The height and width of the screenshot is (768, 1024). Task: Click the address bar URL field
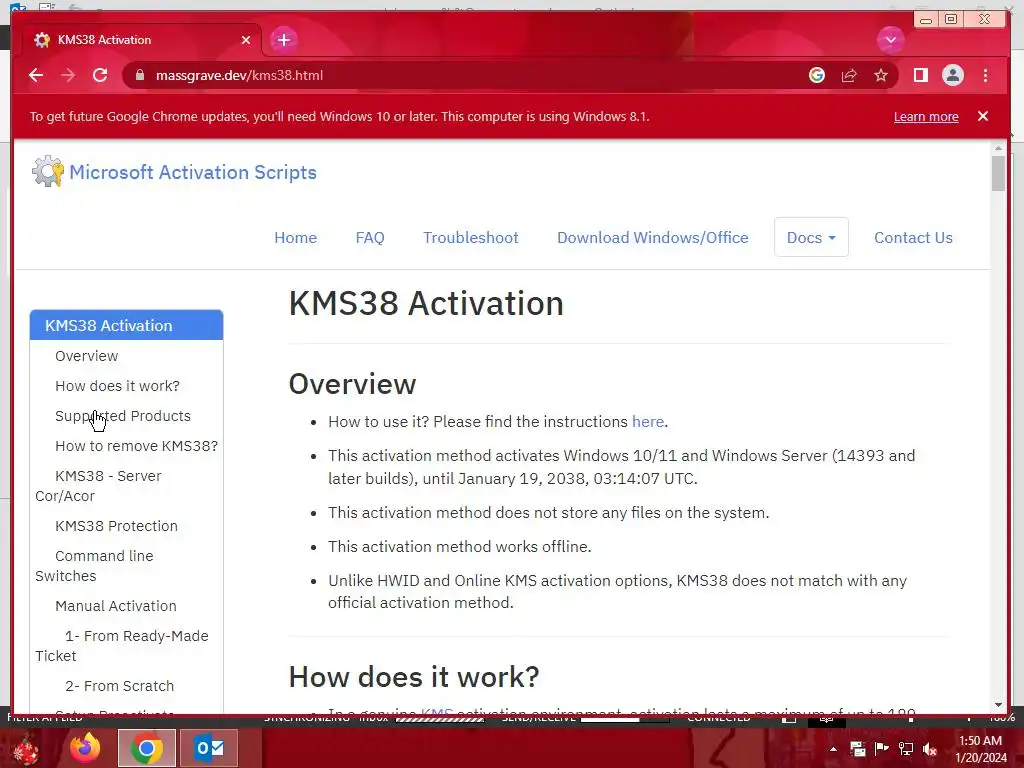(470, 75)
